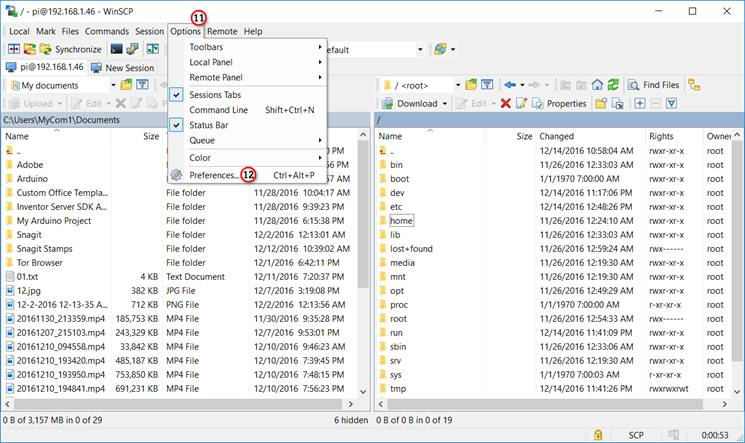Click the remote selection filter icon
This screenshot has width=745, height=443.
click(x=671, y=103)
